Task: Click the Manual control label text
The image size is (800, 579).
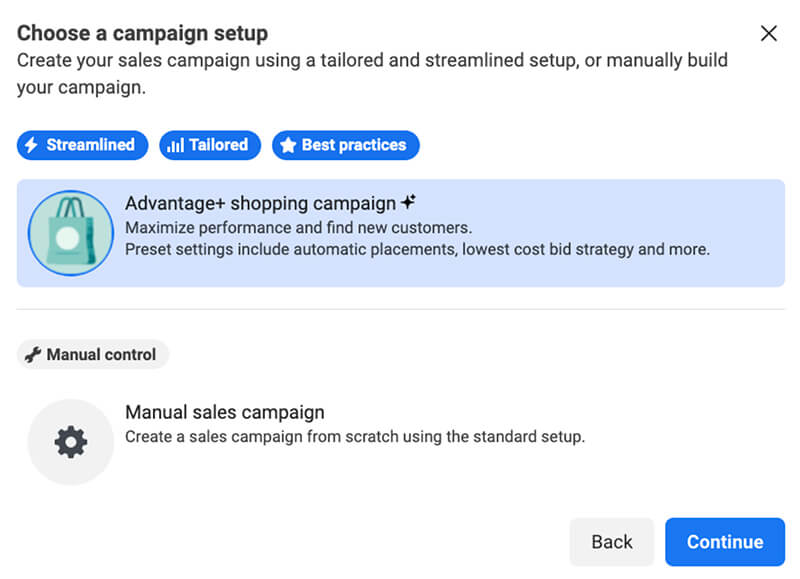Action: (x=101, y=355)
